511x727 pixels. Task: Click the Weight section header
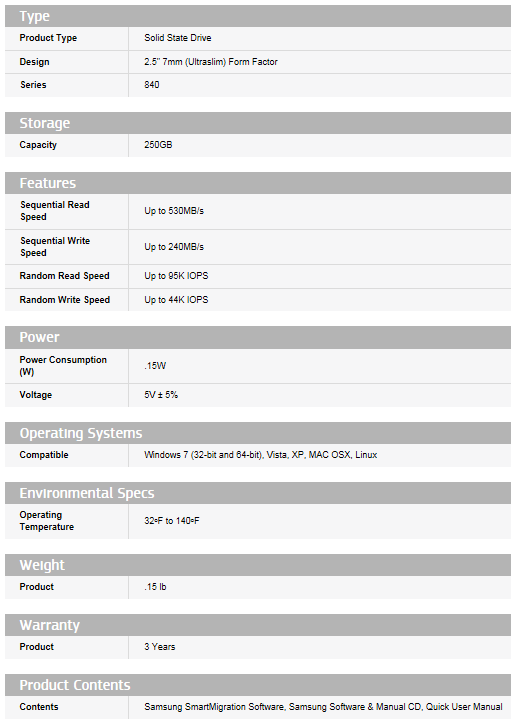click(x=258, y=565)
